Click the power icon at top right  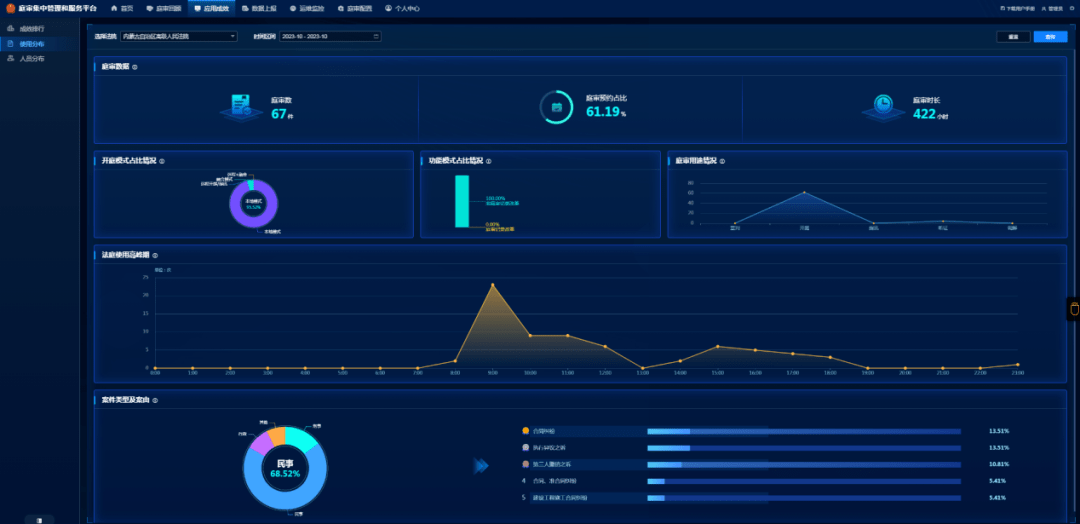click(1074, 8)
